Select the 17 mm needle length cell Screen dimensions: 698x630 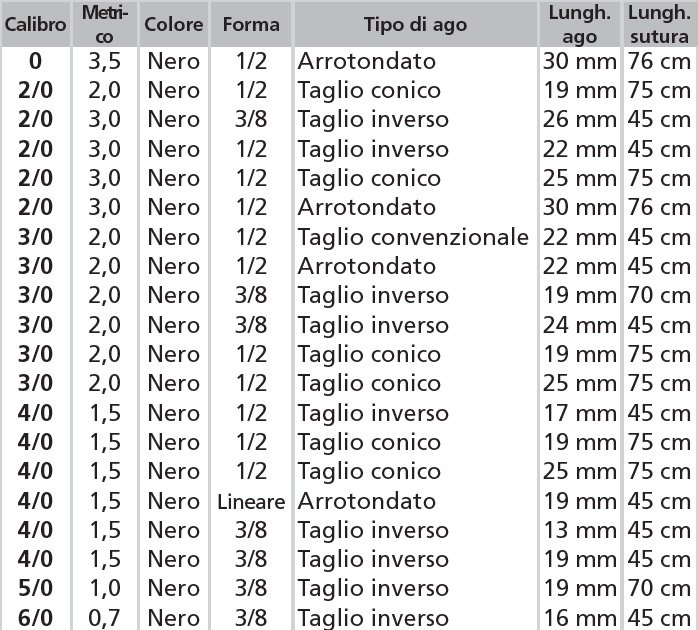coord(579,413)
